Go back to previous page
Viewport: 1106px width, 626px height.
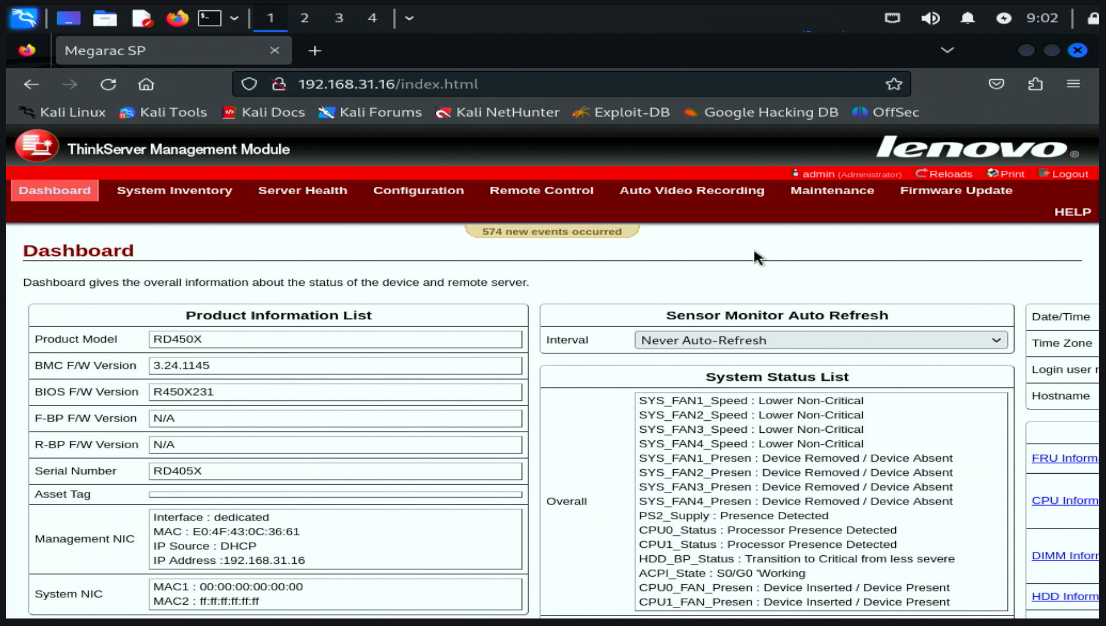tap(31, 84)
